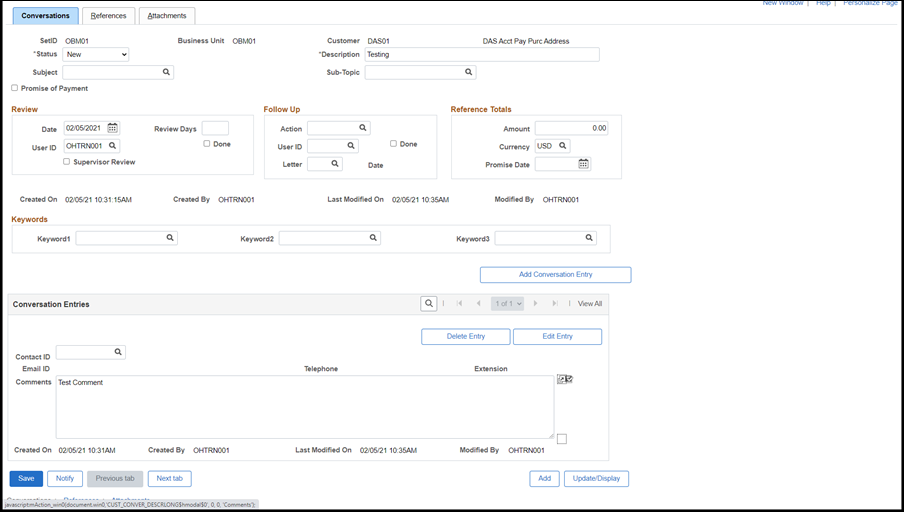This screenshot has width=904, height=512.
Task: Open the Review Date calendar picker
Action: pyautogui.click(x=112, y=128)
